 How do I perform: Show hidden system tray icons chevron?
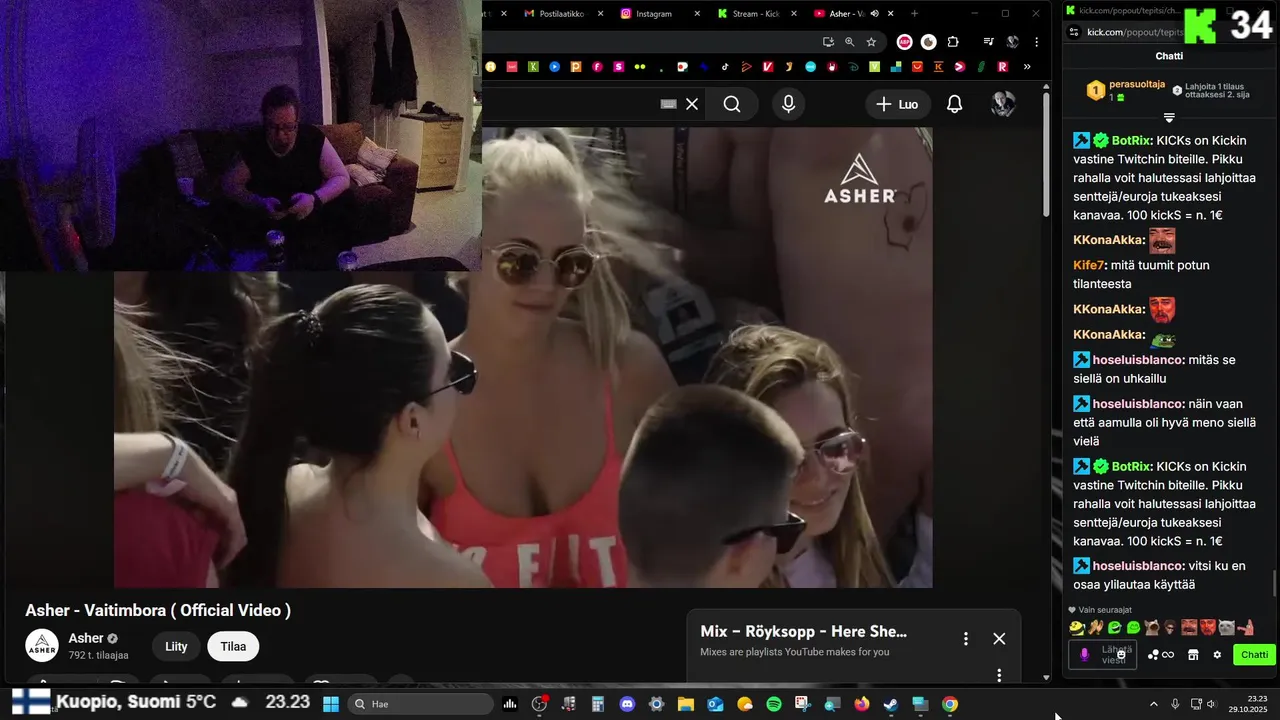(1153, 704)
